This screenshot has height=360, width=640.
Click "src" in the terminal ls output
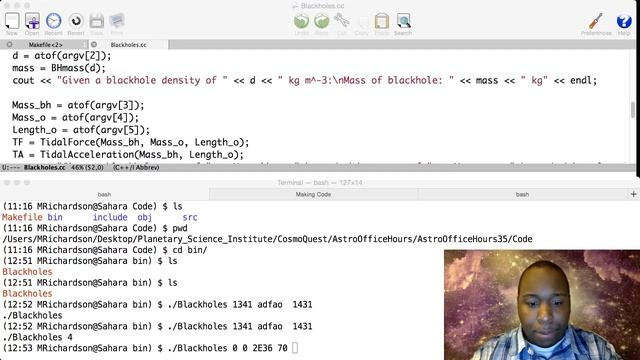coord(190,217)
